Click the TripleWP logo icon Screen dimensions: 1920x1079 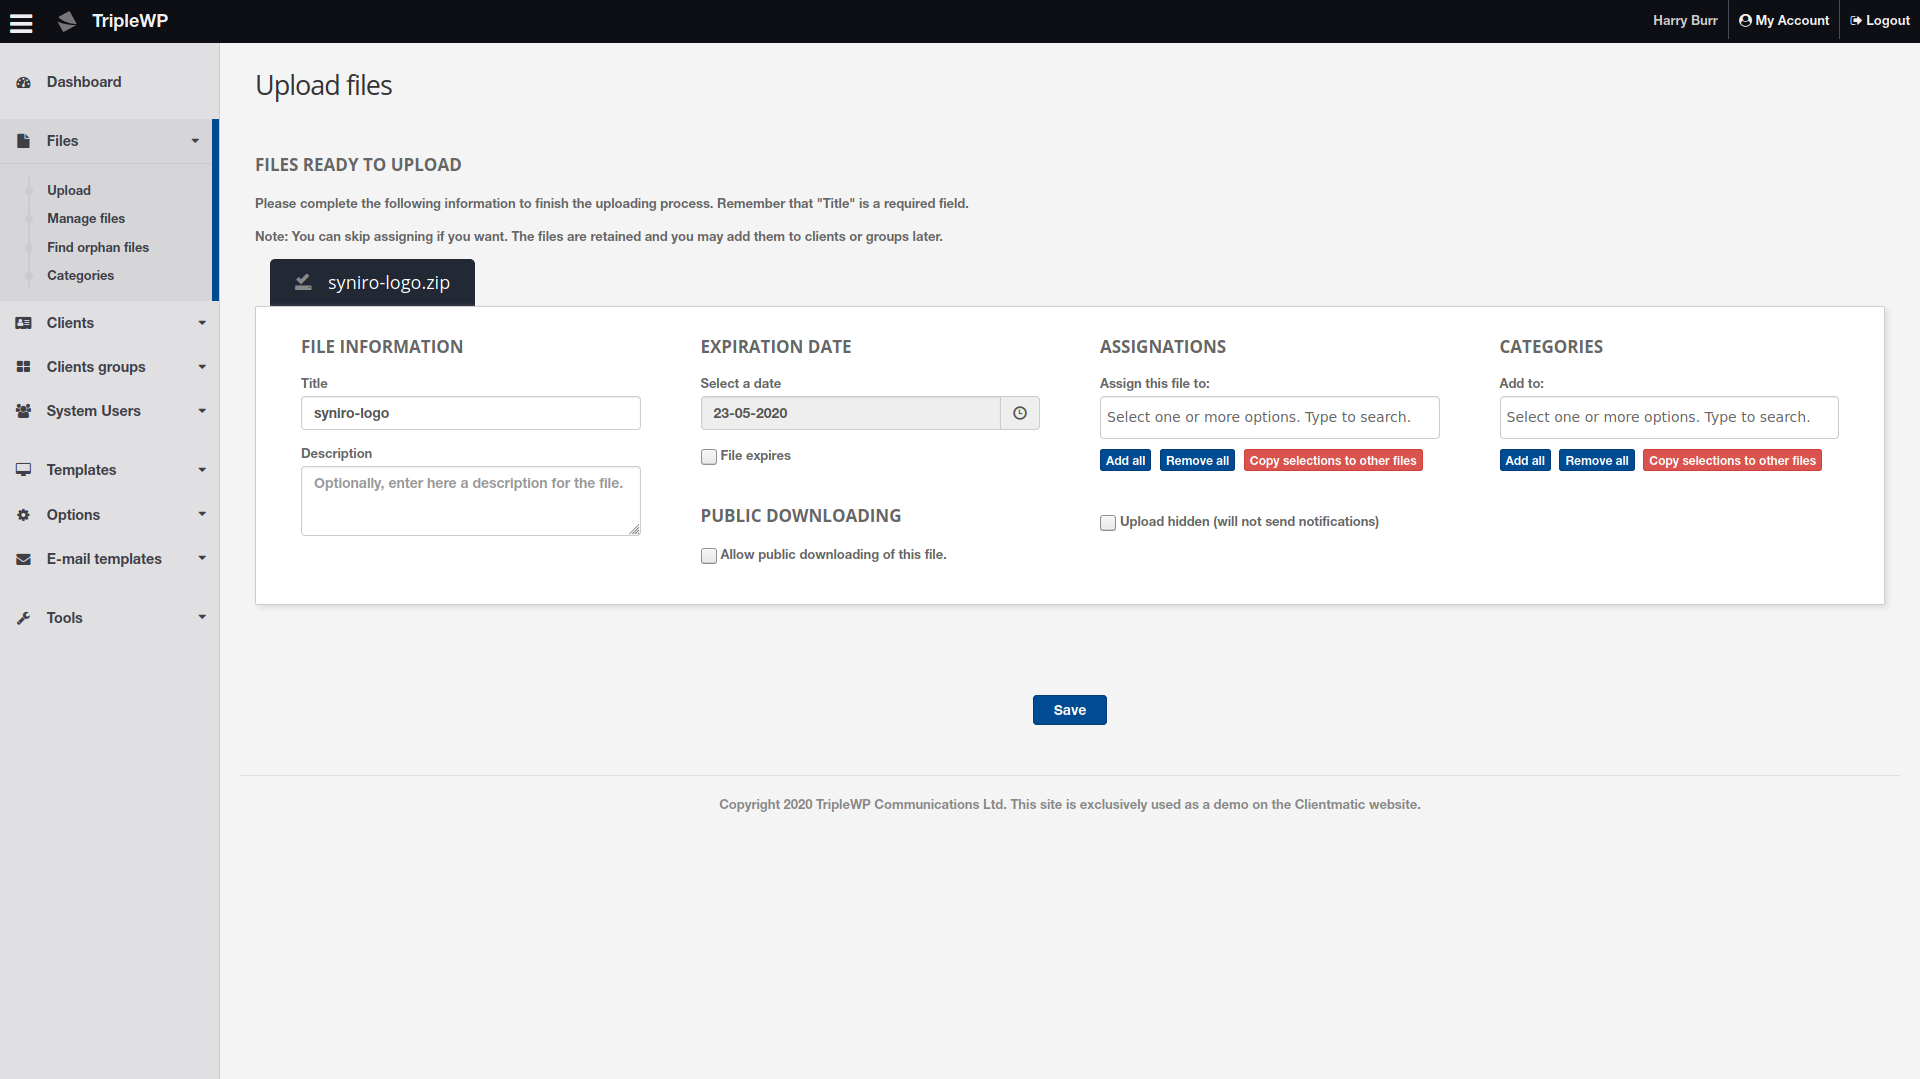[67, 21]
